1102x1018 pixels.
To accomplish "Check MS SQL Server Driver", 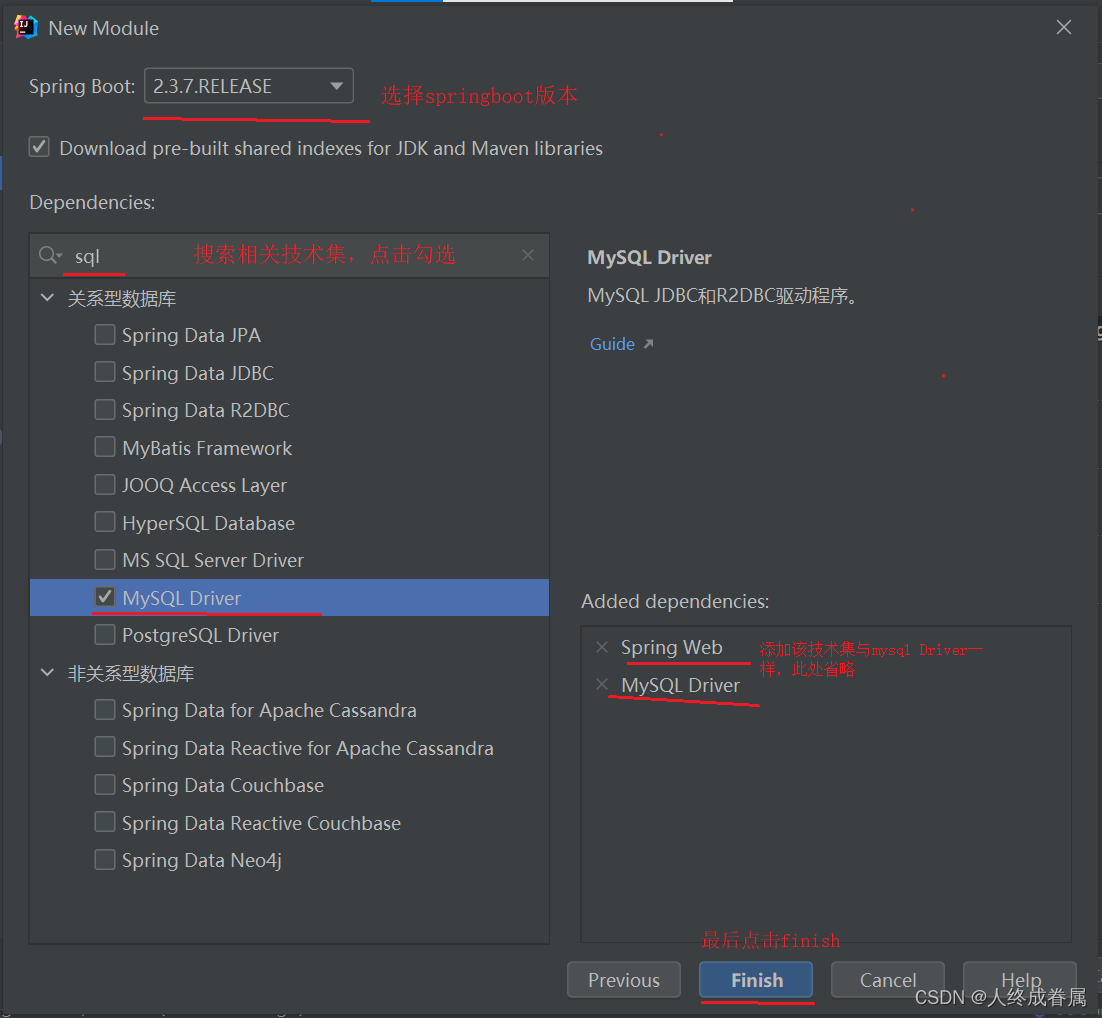I will [105, 560].
